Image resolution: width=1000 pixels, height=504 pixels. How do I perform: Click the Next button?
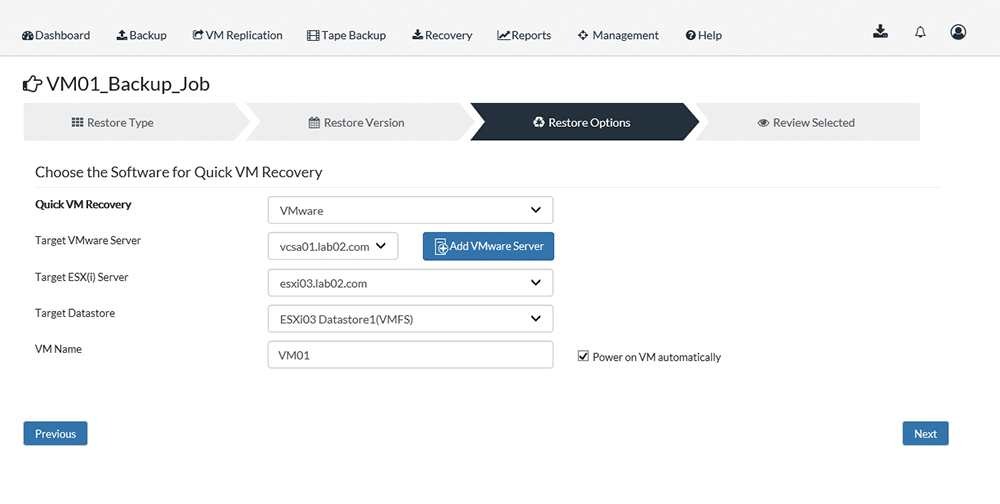(x=925, y=434)
